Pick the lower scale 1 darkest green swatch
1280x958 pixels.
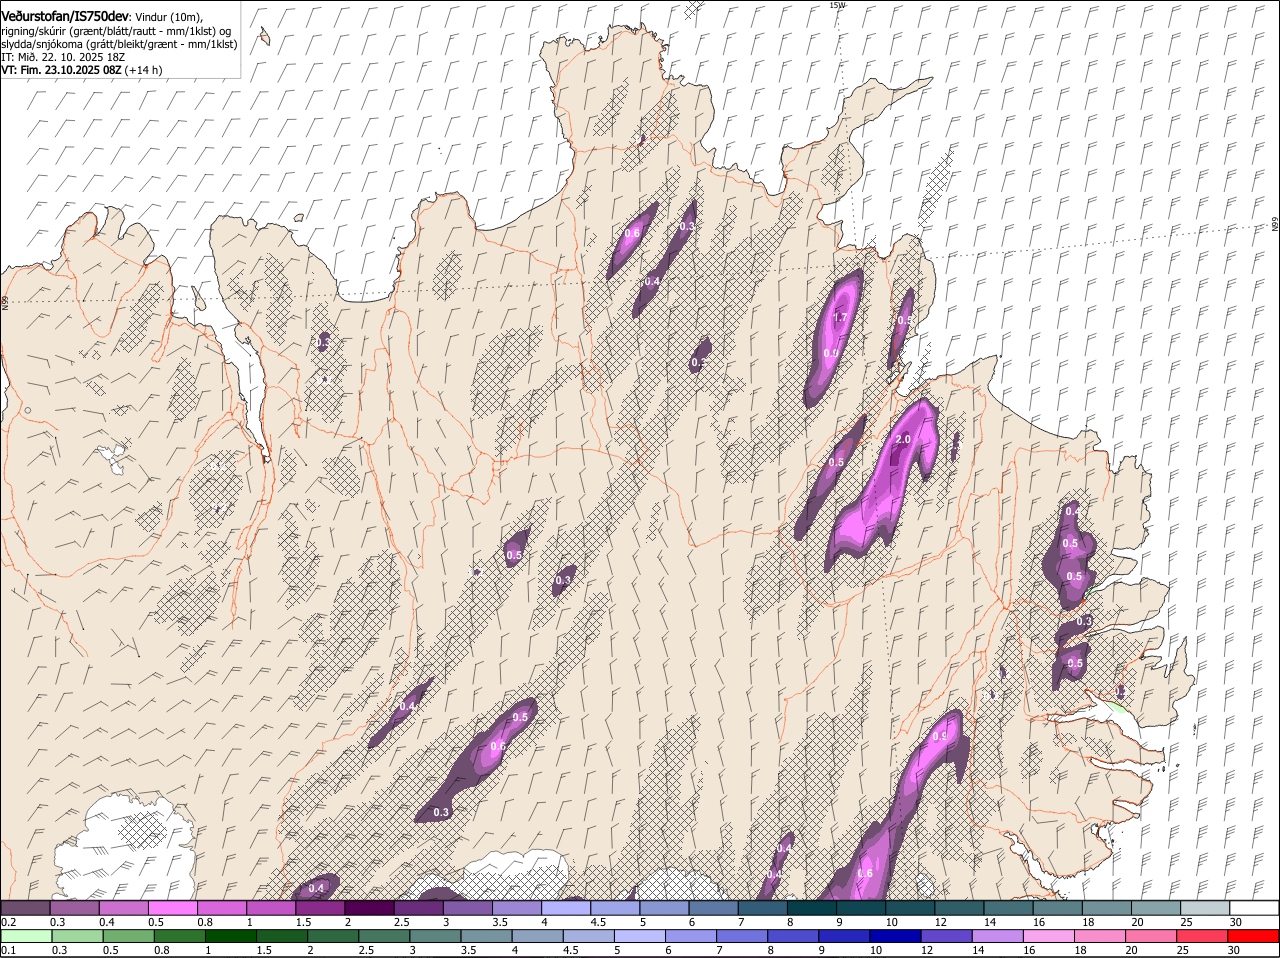pos(230,937)
